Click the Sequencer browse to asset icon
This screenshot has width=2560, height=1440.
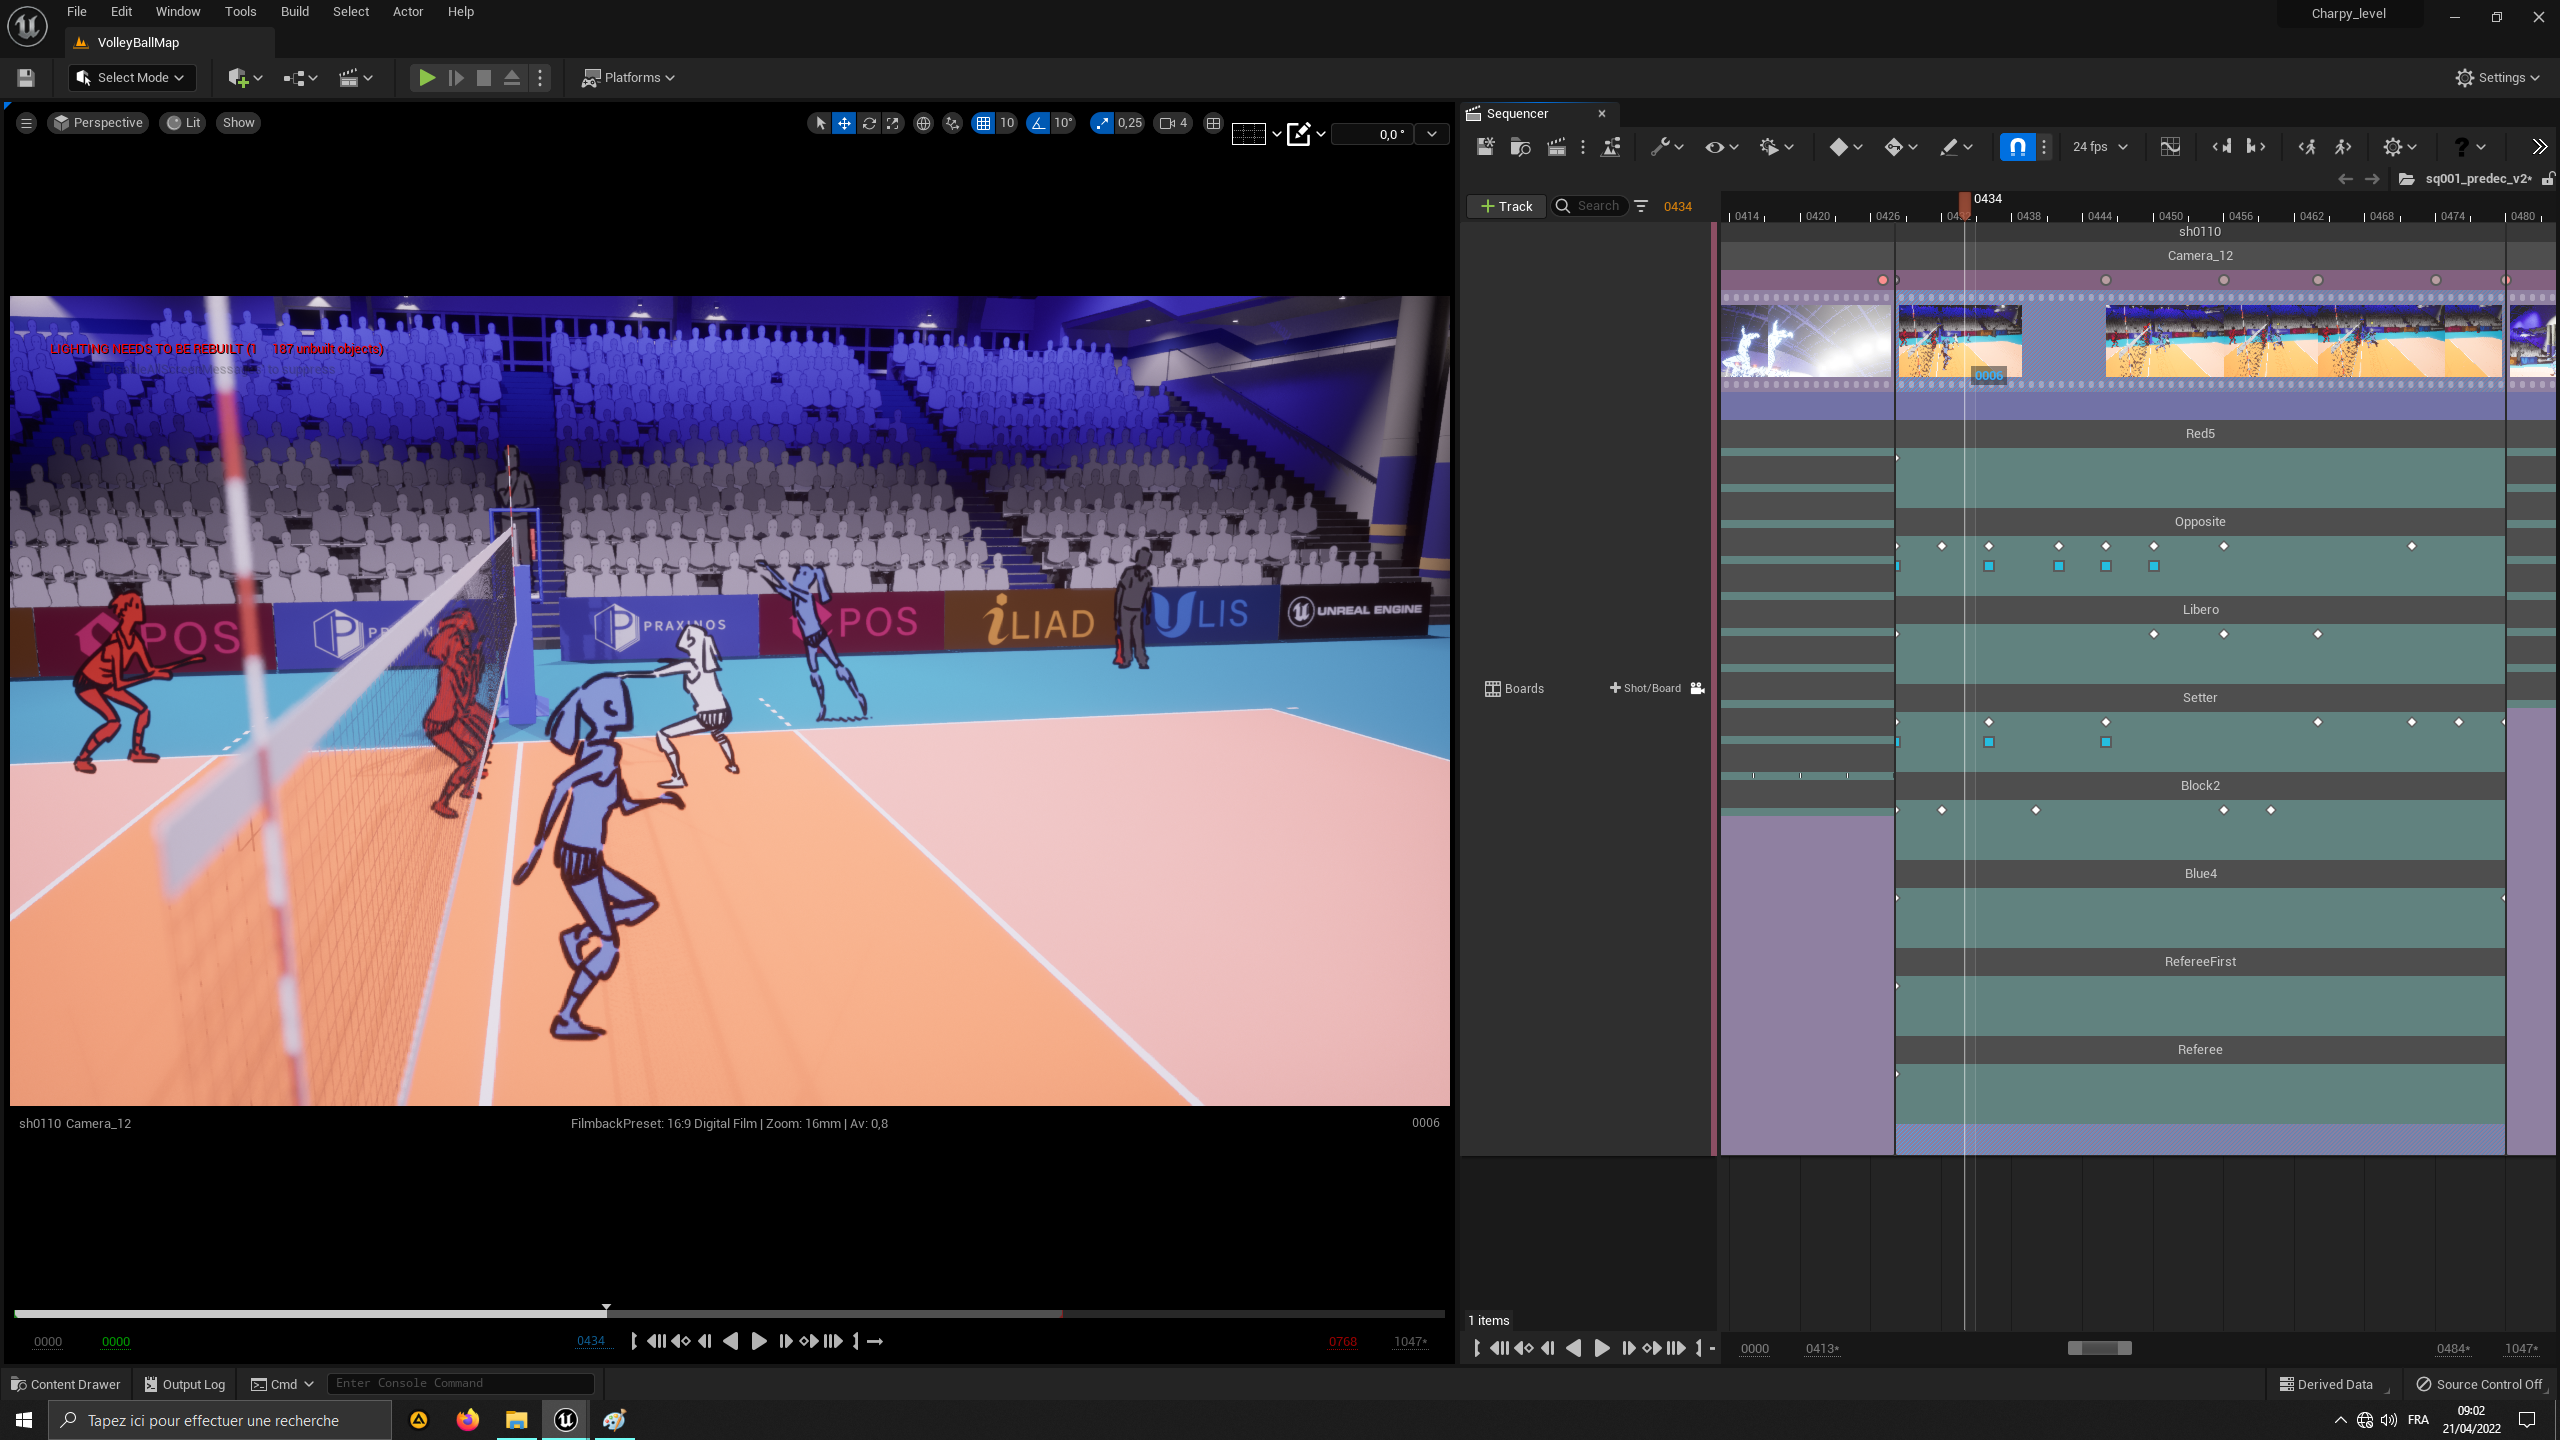click(1520, 147)
